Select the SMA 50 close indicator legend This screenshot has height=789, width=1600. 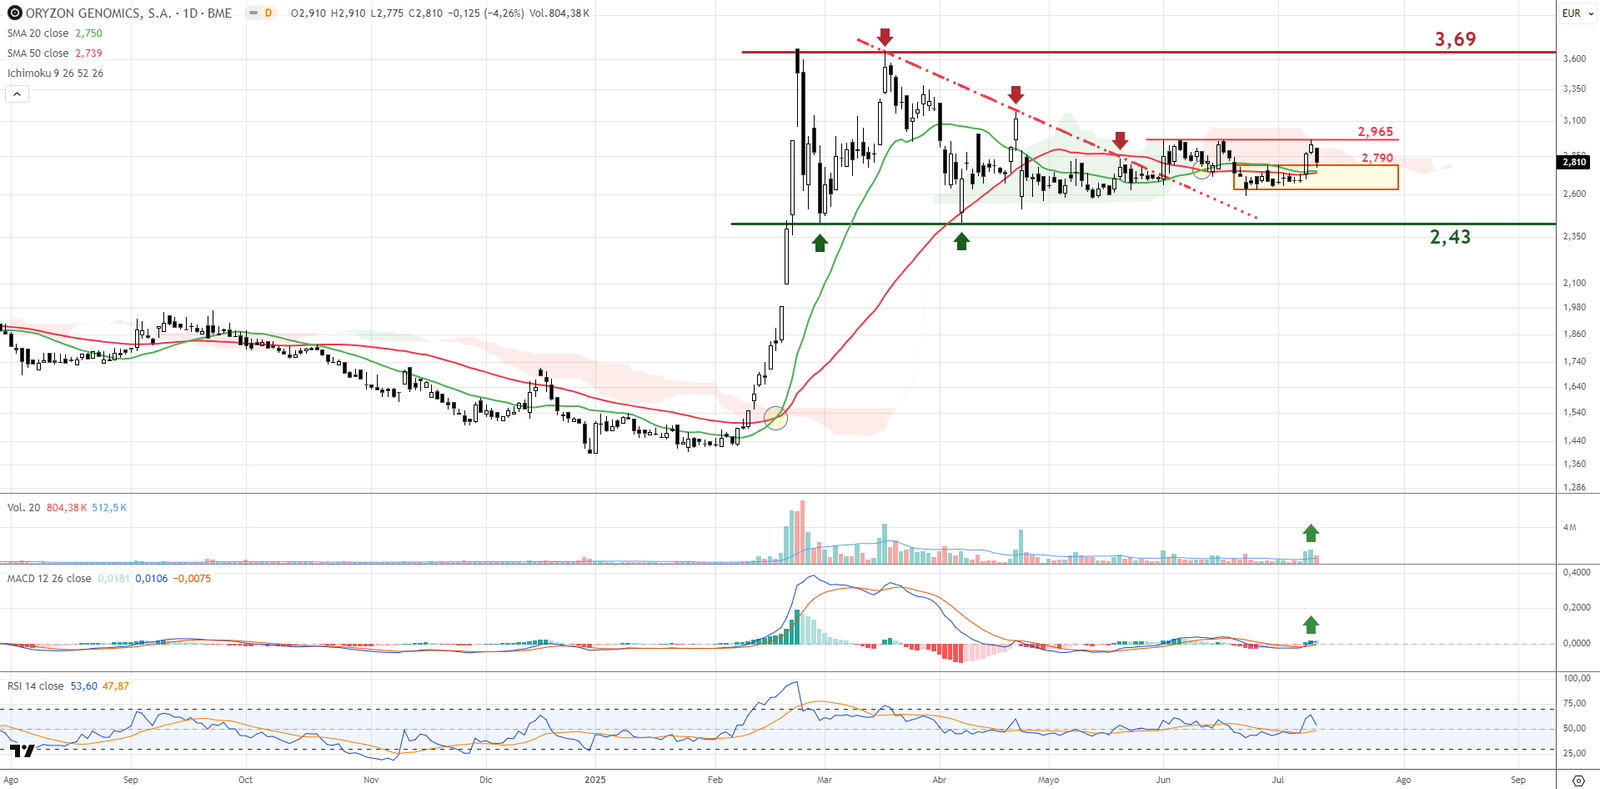38,53
